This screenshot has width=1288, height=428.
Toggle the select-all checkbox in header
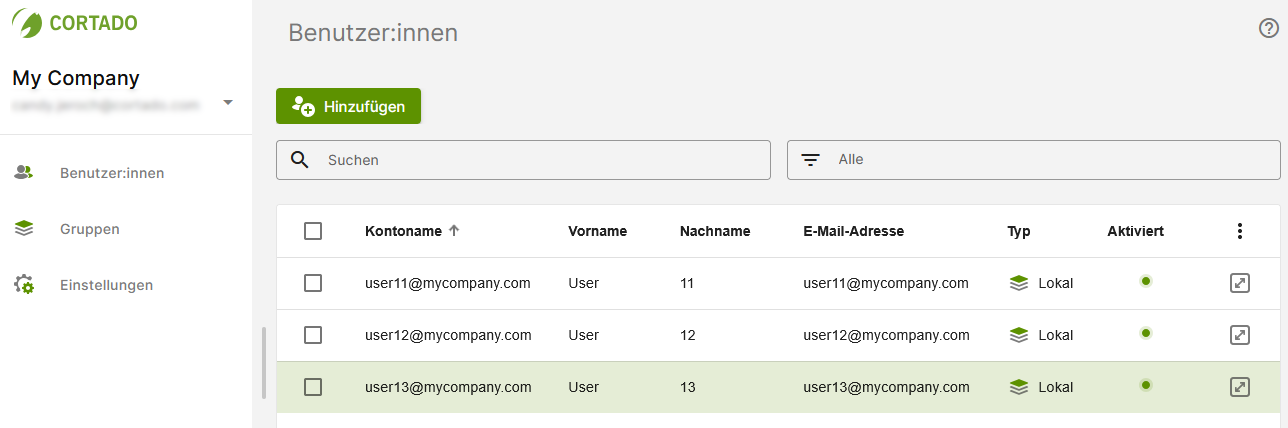(x=313, y=231)
